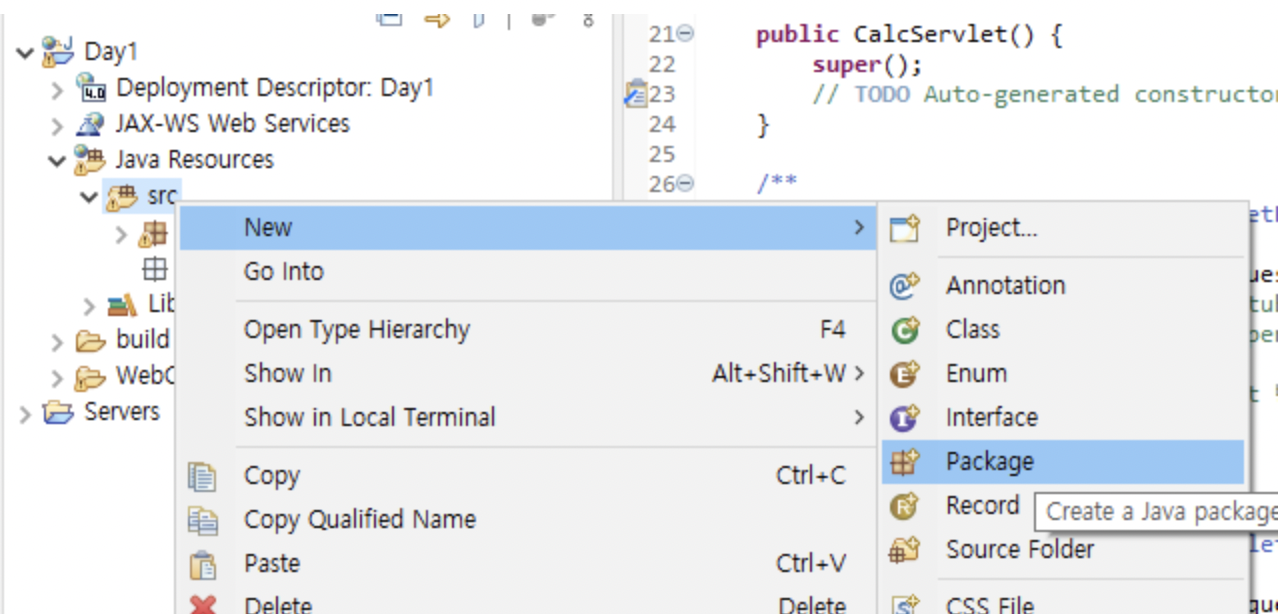Select the Java Resources node icon
The image size is (1278, 614).
[90, 160]
